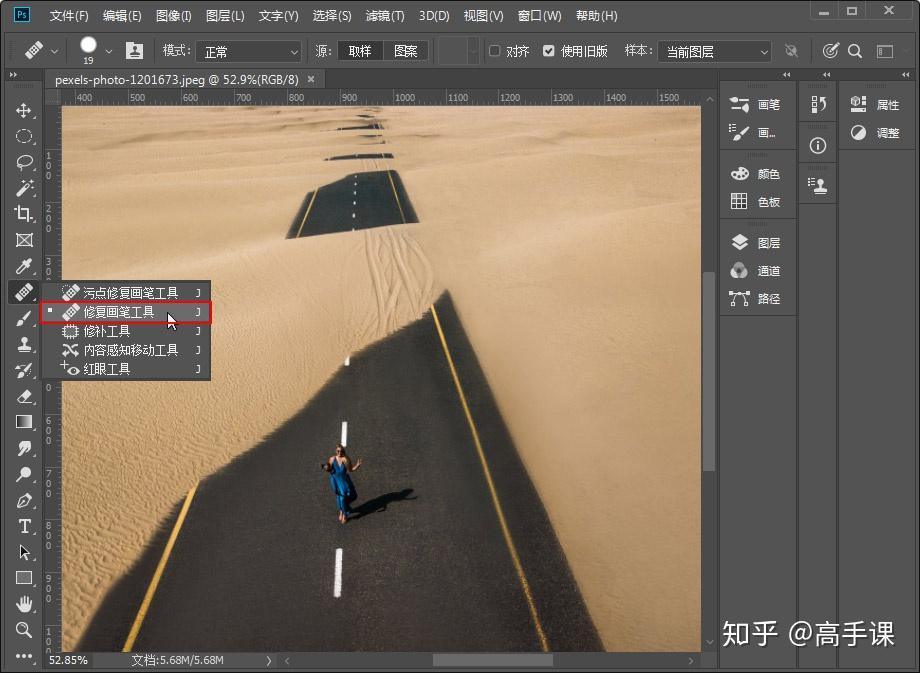Expand the 样本 当前图层 dropdown
This screenshot has width=920, height=673.
click(713, 51)
